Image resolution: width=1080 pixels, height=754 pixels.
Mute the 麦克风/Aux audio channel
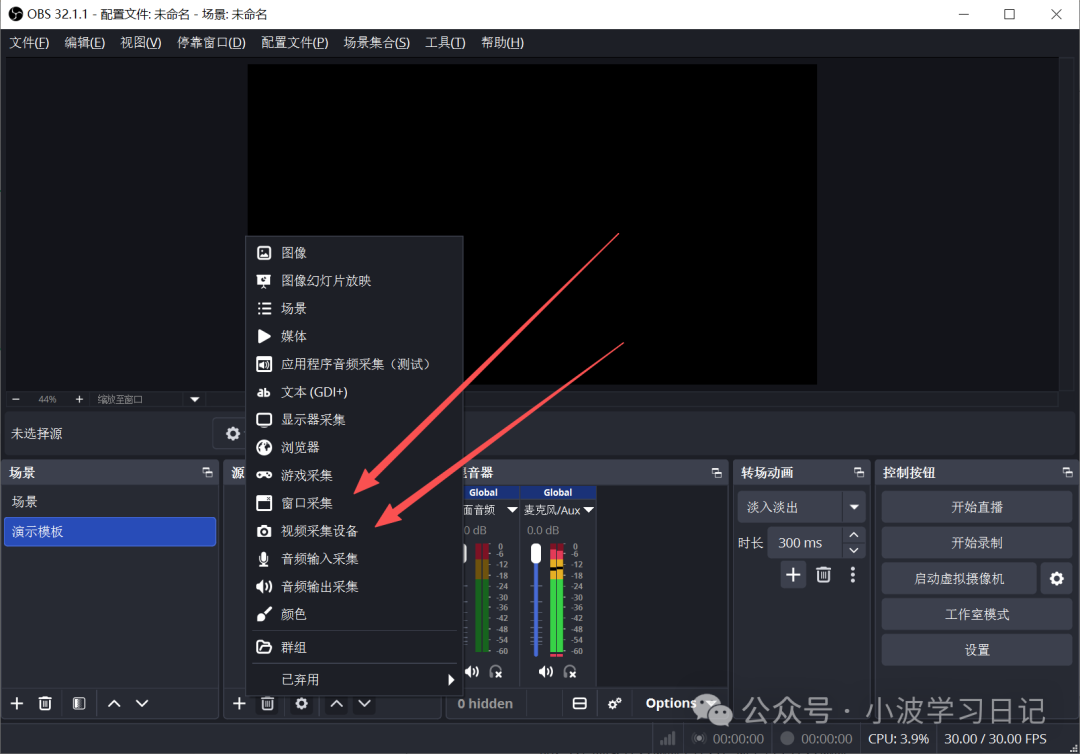pyautogui.click(x=545, y=671)
